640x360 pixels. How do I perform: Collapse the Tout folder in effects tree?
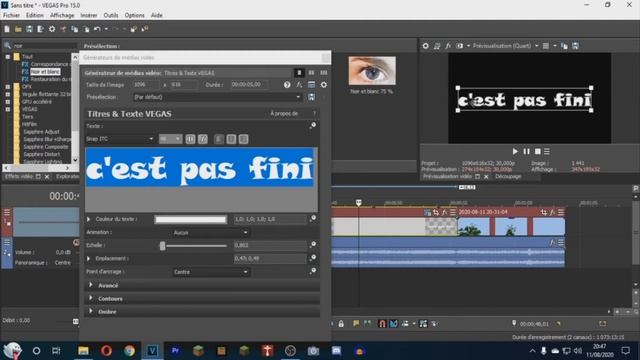pyautogui.click(x=8, y=57)
